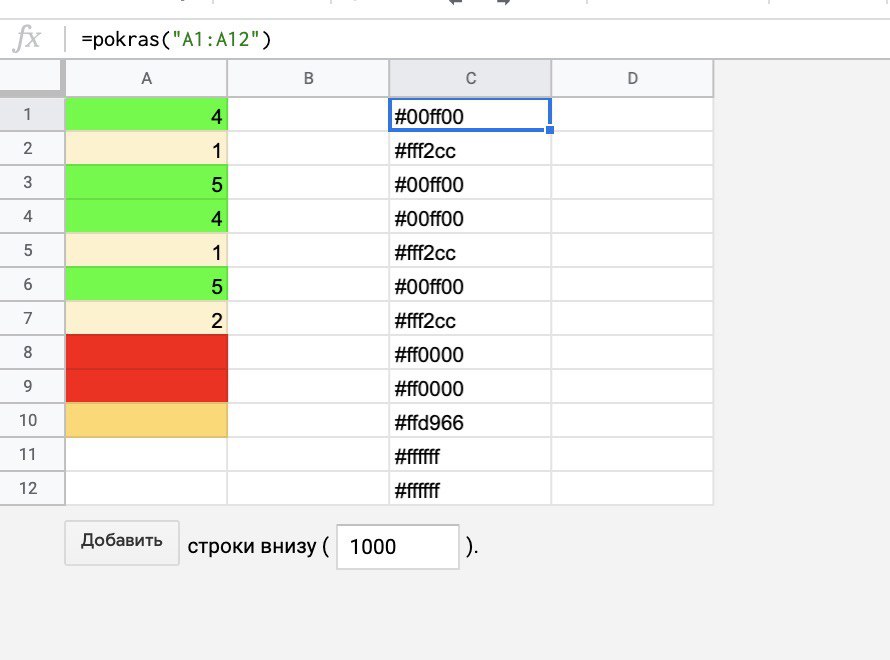Click red cell A8
This screenshot has width=890, height=660.
pyautogui.click(x=146, y=353)
